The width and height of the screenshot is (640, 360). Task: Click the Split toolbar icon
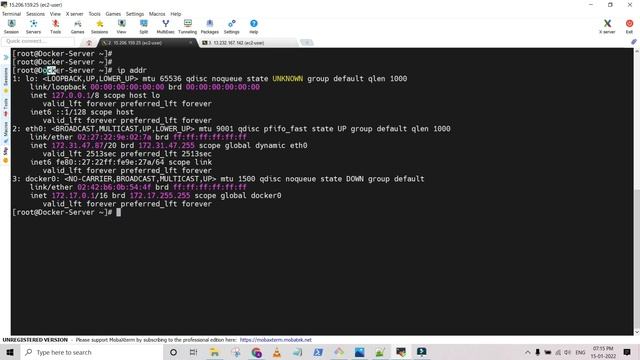tap(144, 27)
